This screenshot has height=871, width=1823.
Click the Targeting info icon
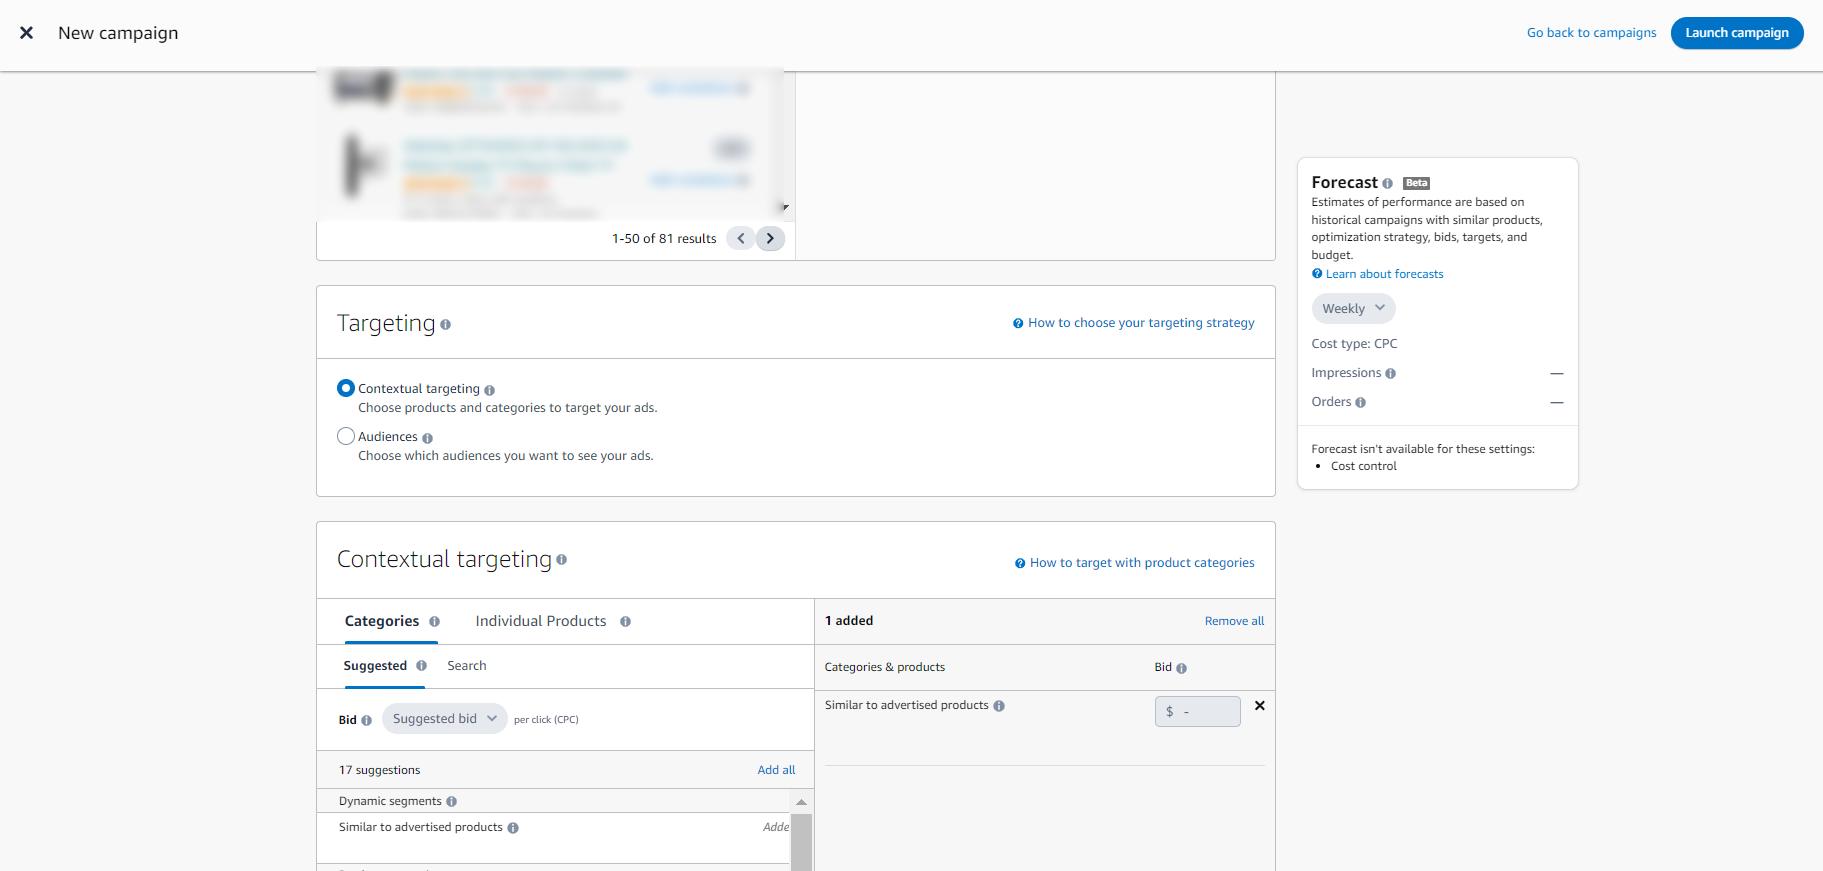445,324
